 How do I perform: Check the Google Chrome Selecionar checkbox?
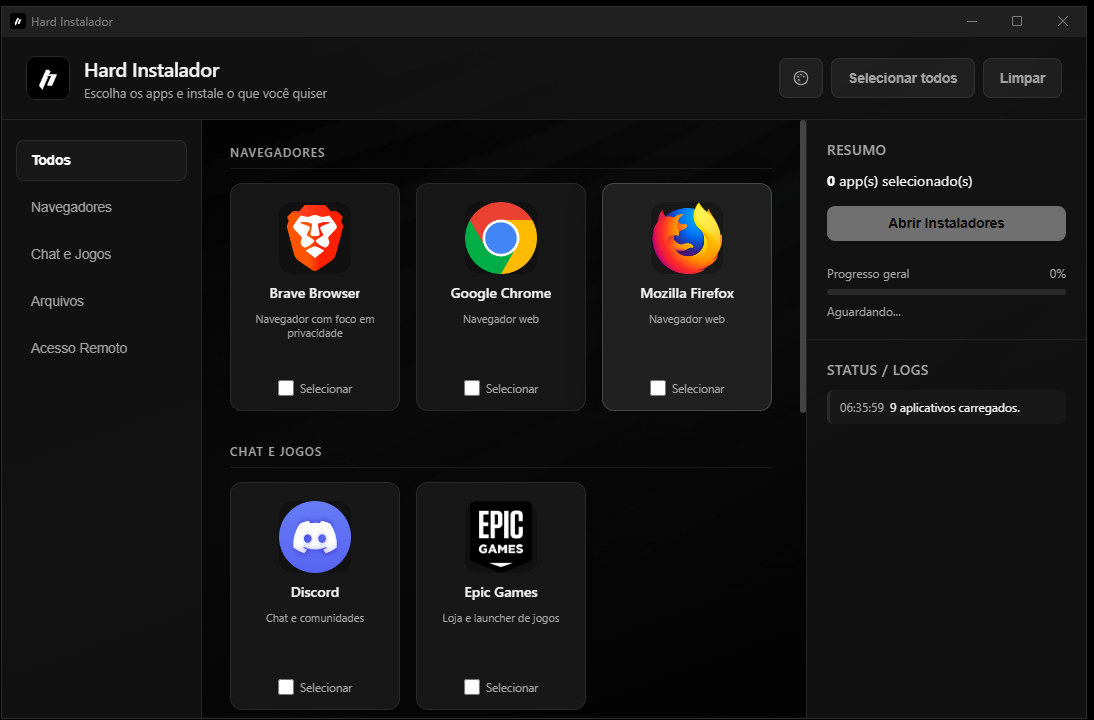tap(472, 388)
